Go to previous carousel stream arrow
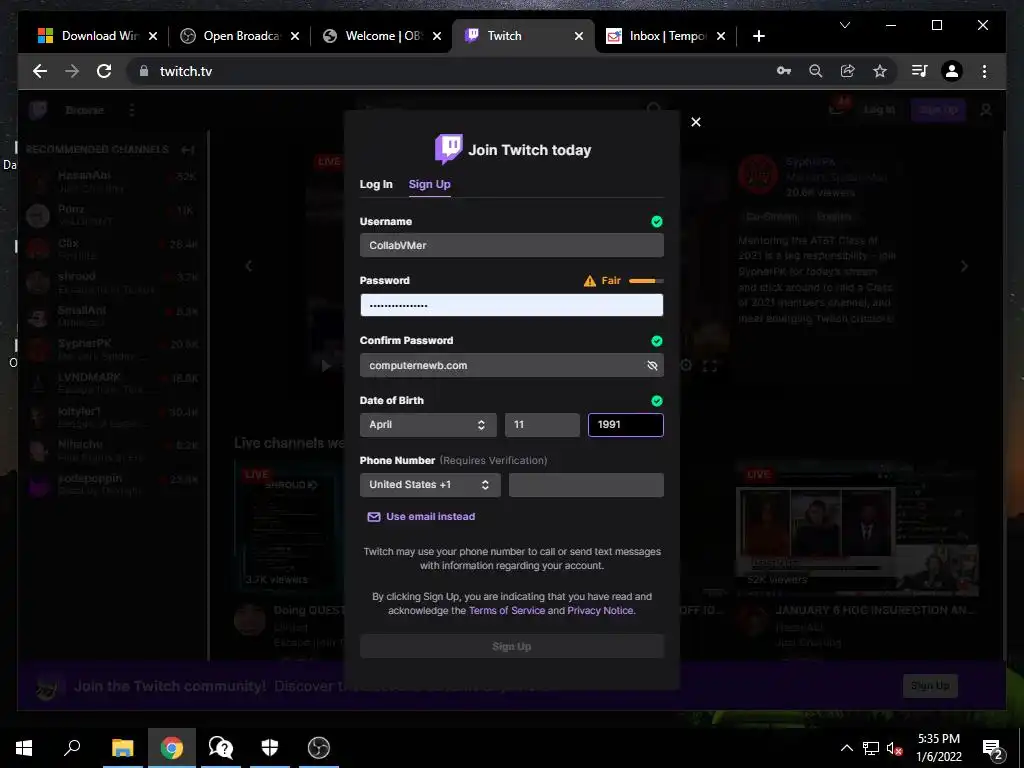This screenshot has height=768, width=1024. click(249, 266)
